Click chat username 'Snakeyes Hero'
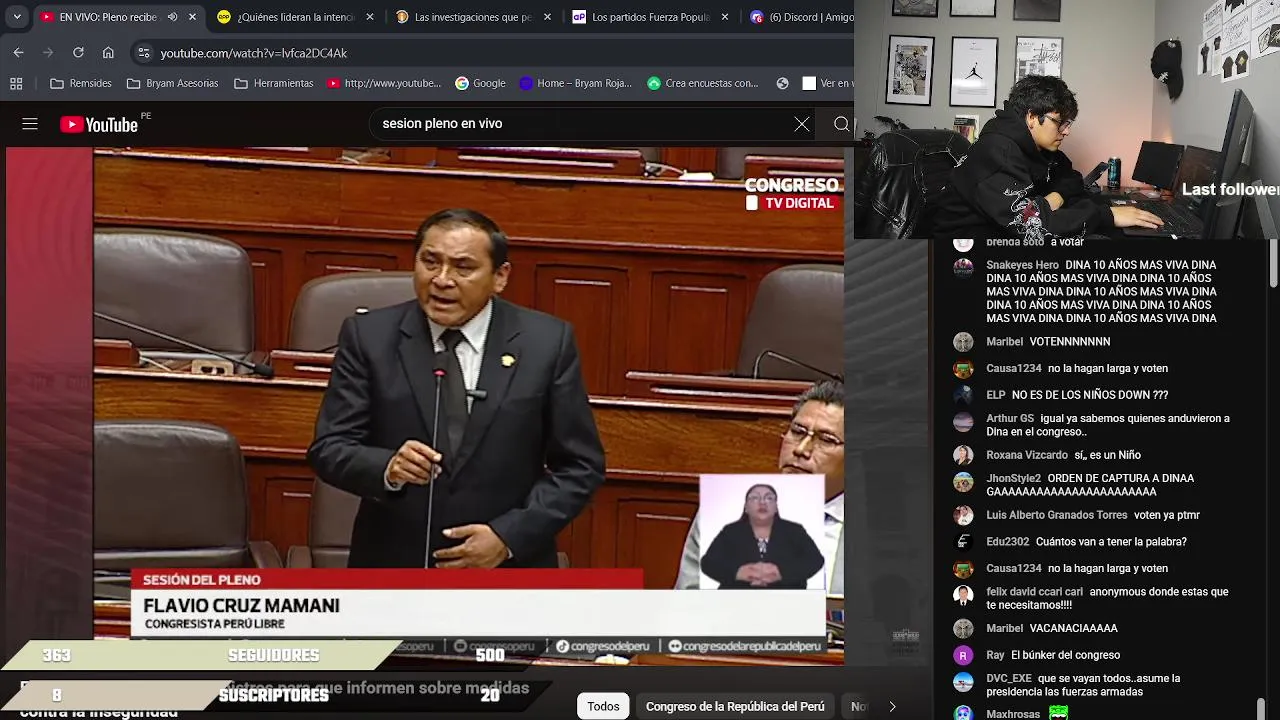Screen dimensions: 1280x720 (1022, 265)
